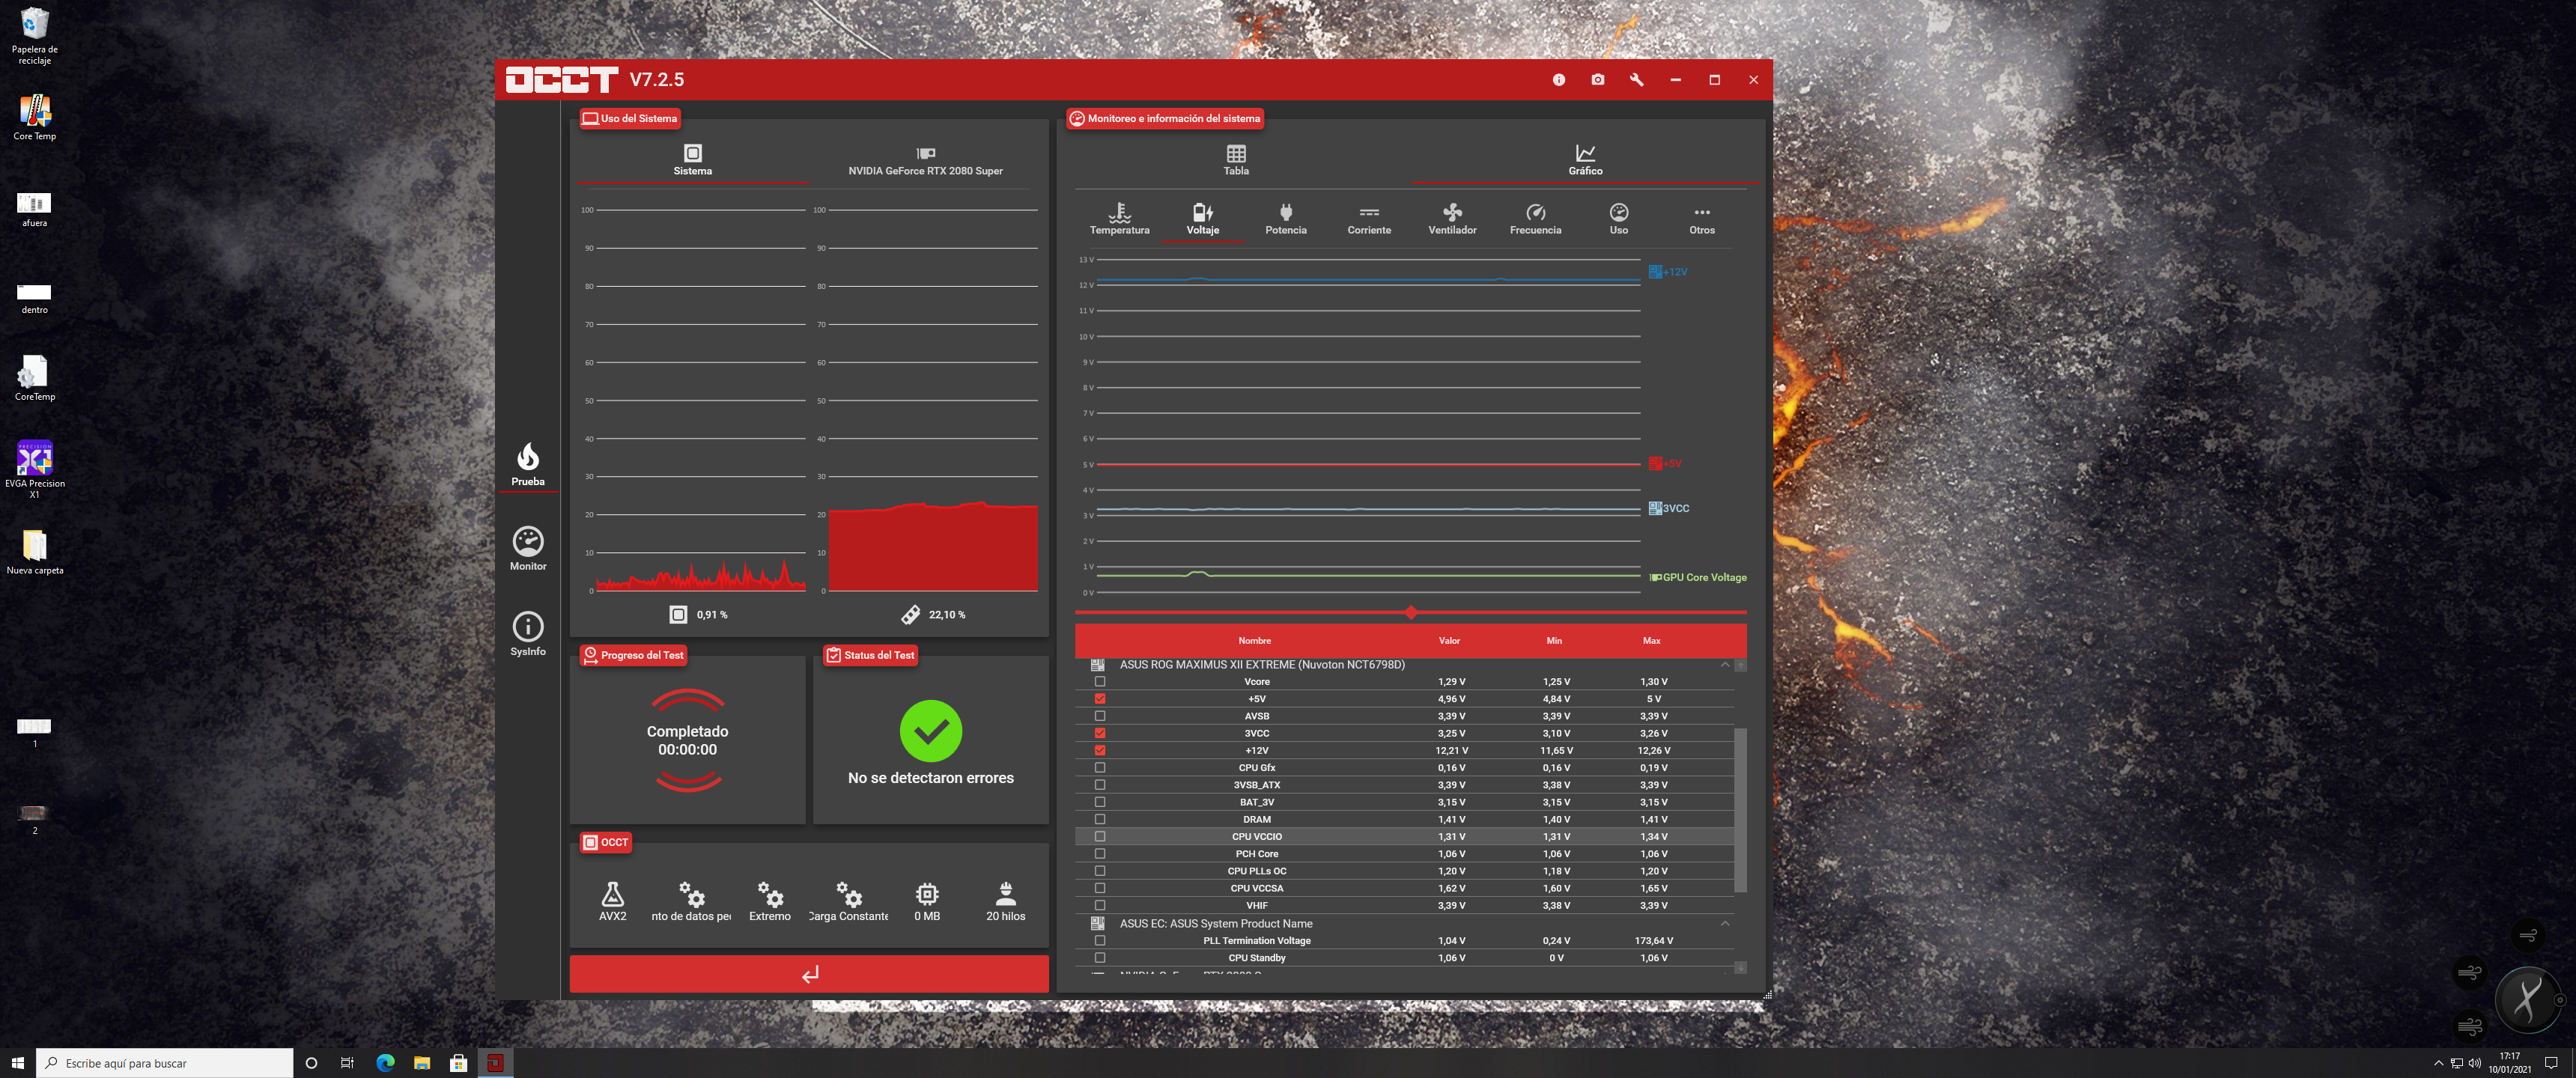This screenshot has height=1078, width=2576.
Task: Start the test with the red button
Action: click(809, 974)
